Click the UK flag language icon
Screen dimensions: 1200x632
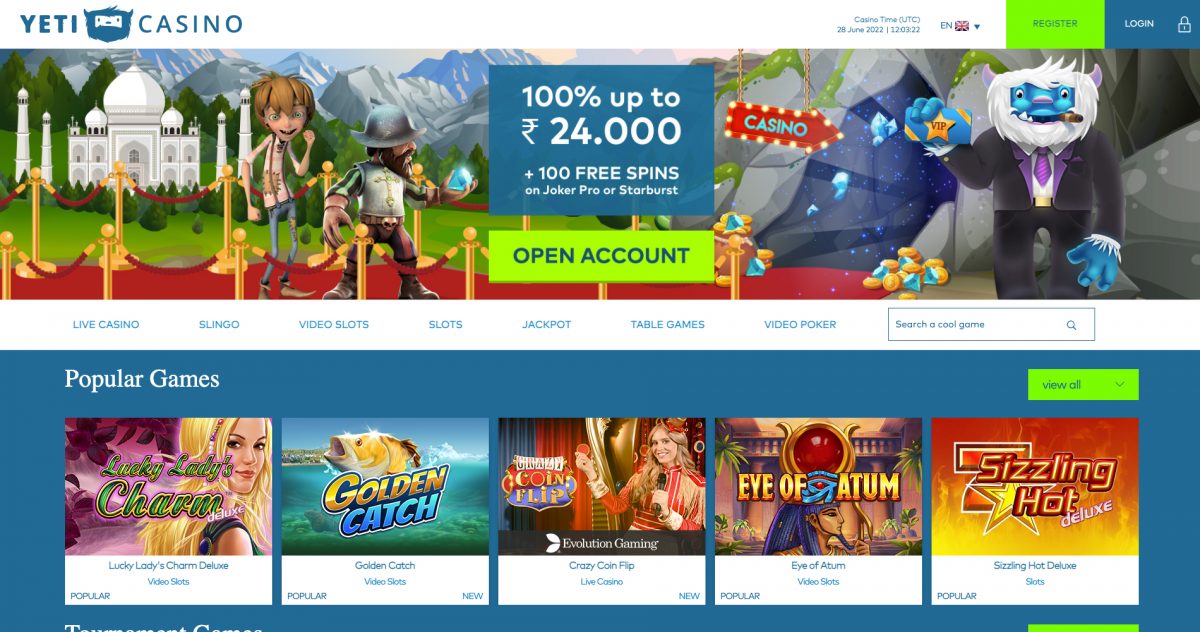click(962, 26)
